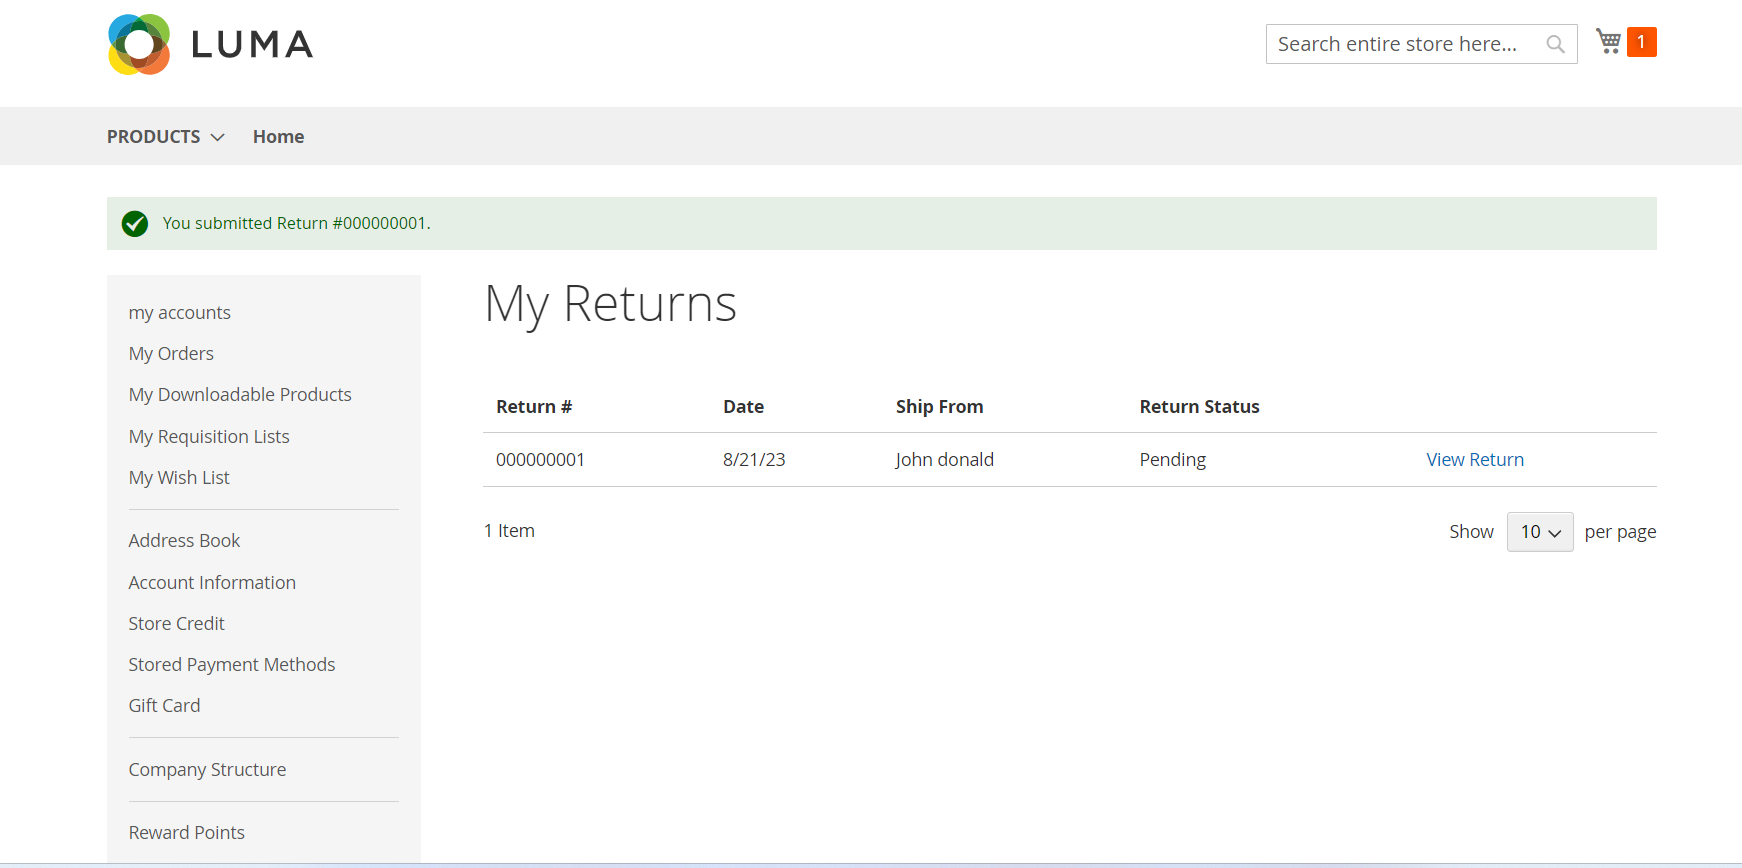Open the shopping cart icon

click(x=1608, y=41)
